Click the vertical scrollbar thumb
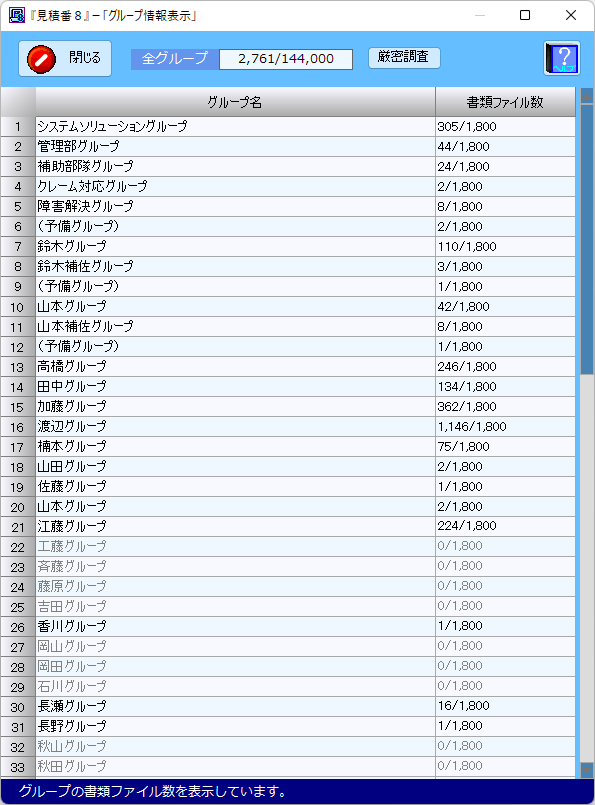Image resolution: width=595 pixels, height=805 pixels. (586, 239)
